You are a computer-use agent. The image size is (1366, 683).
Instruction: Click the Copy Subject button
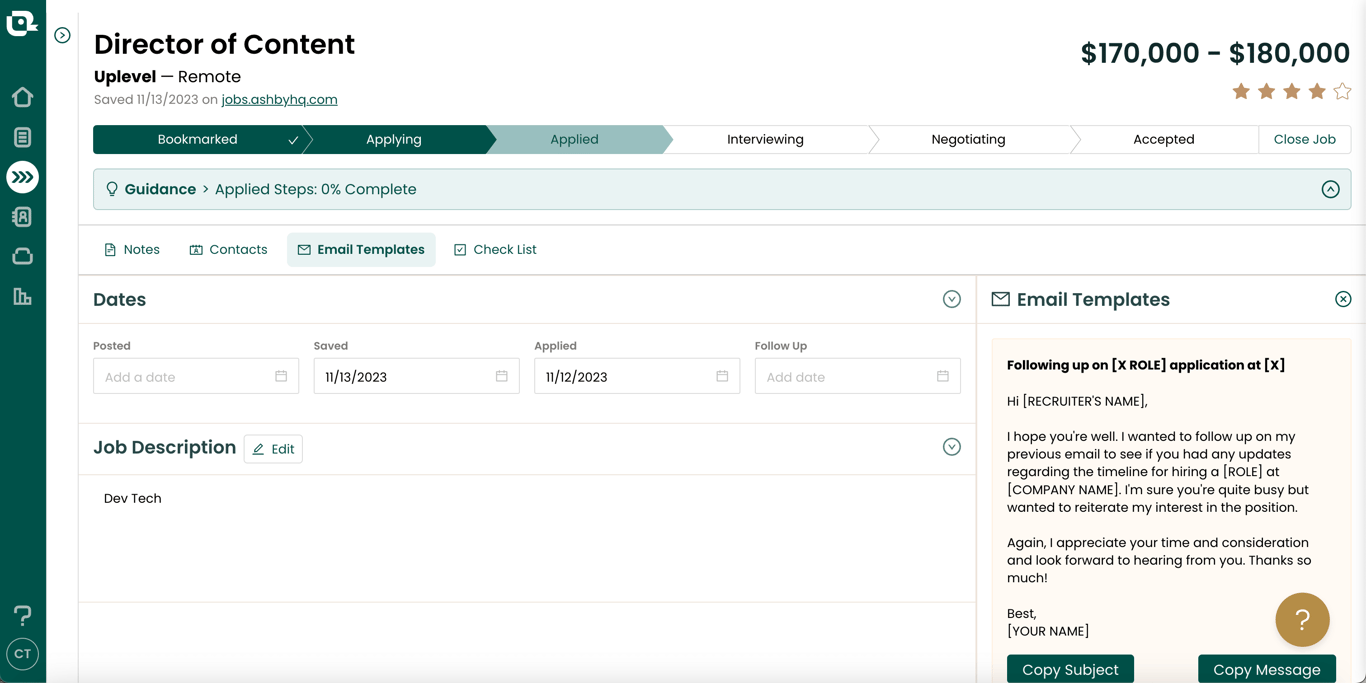tap(1070, 669)
